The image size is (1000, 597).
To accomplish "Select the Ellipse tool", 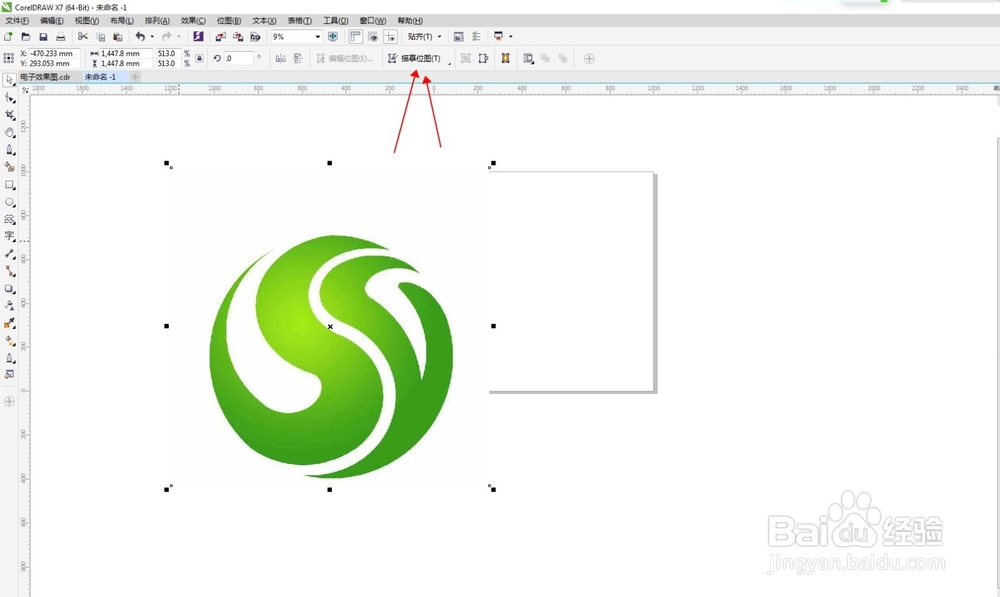I will coord(9,202).
